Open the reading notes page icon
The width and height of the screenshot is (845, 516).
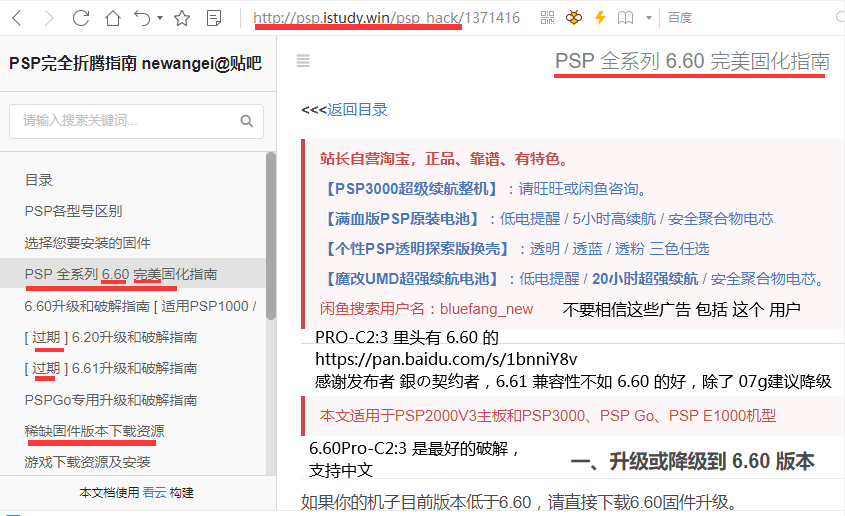click(x=214, y=18)
